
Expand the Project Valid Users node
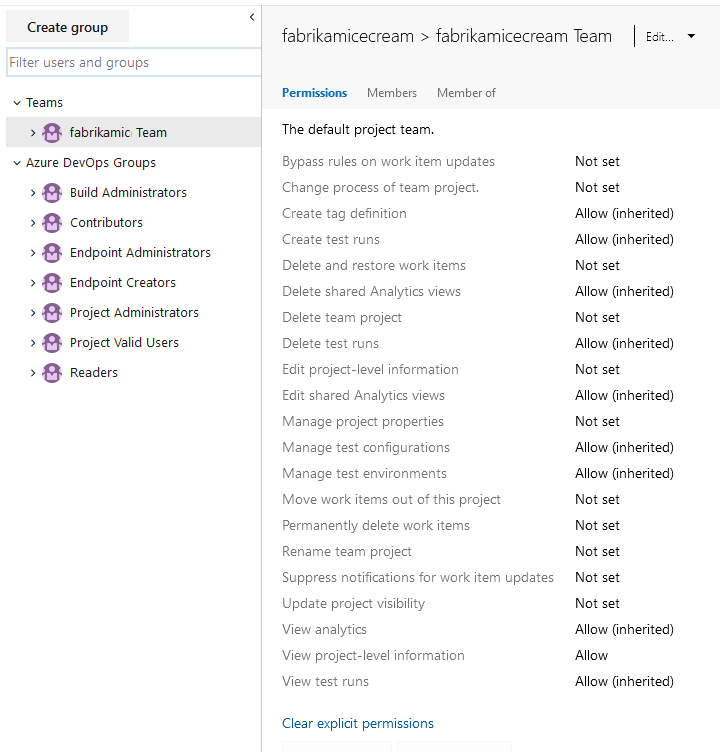point(33,343)
